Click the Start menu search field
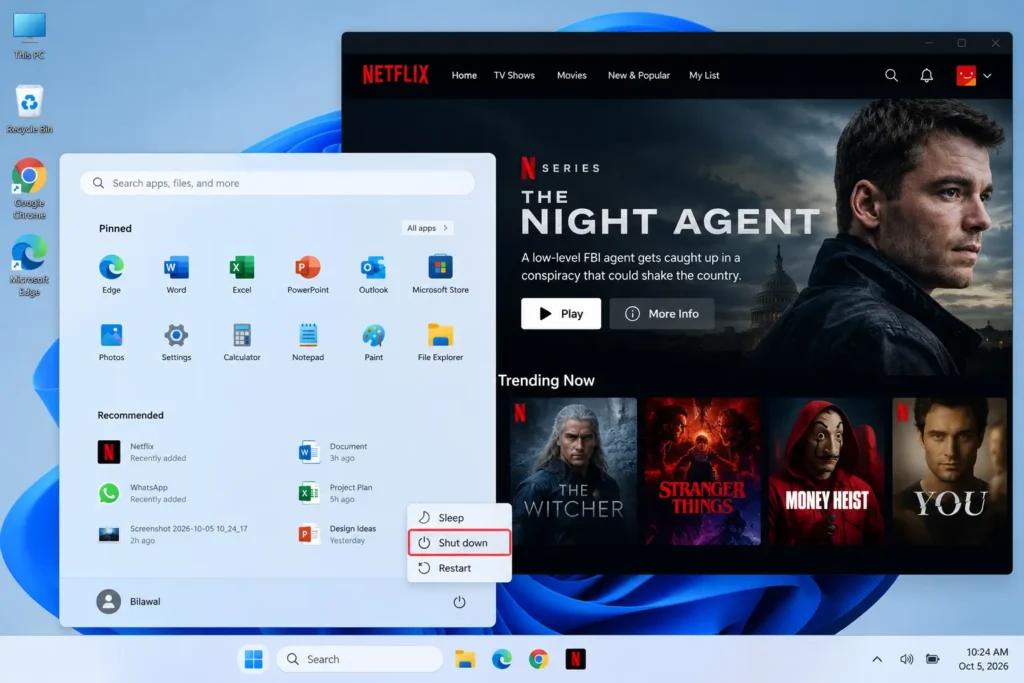The height and width of the screenshot is (683, 1024). (x=278, y=183)
